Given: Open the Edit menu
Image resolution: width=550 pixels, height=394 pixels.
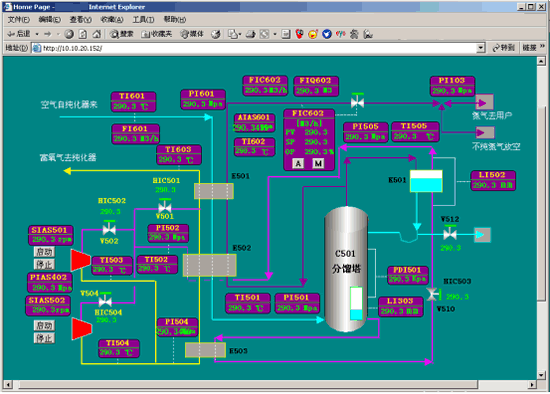Looking at the screenshot, I should [49, 20].
